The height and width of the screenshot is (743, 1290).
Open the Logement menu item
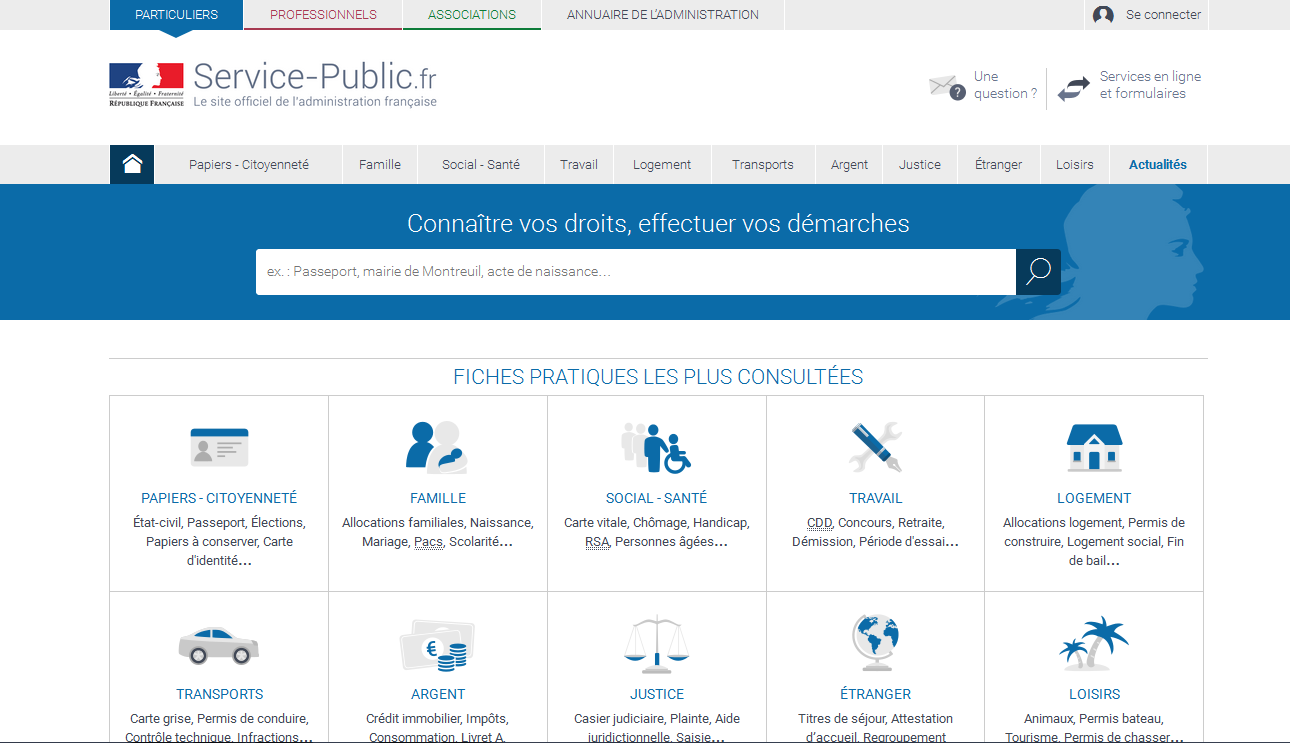pos(662,165)
